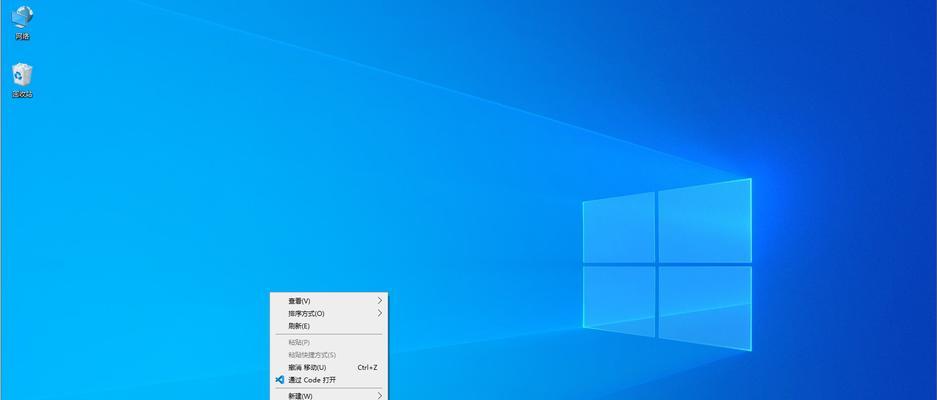The height and width of the screenshot is (400, 937).
Task: Expand the 新建(W) submenu
Action: coord(328,396)
